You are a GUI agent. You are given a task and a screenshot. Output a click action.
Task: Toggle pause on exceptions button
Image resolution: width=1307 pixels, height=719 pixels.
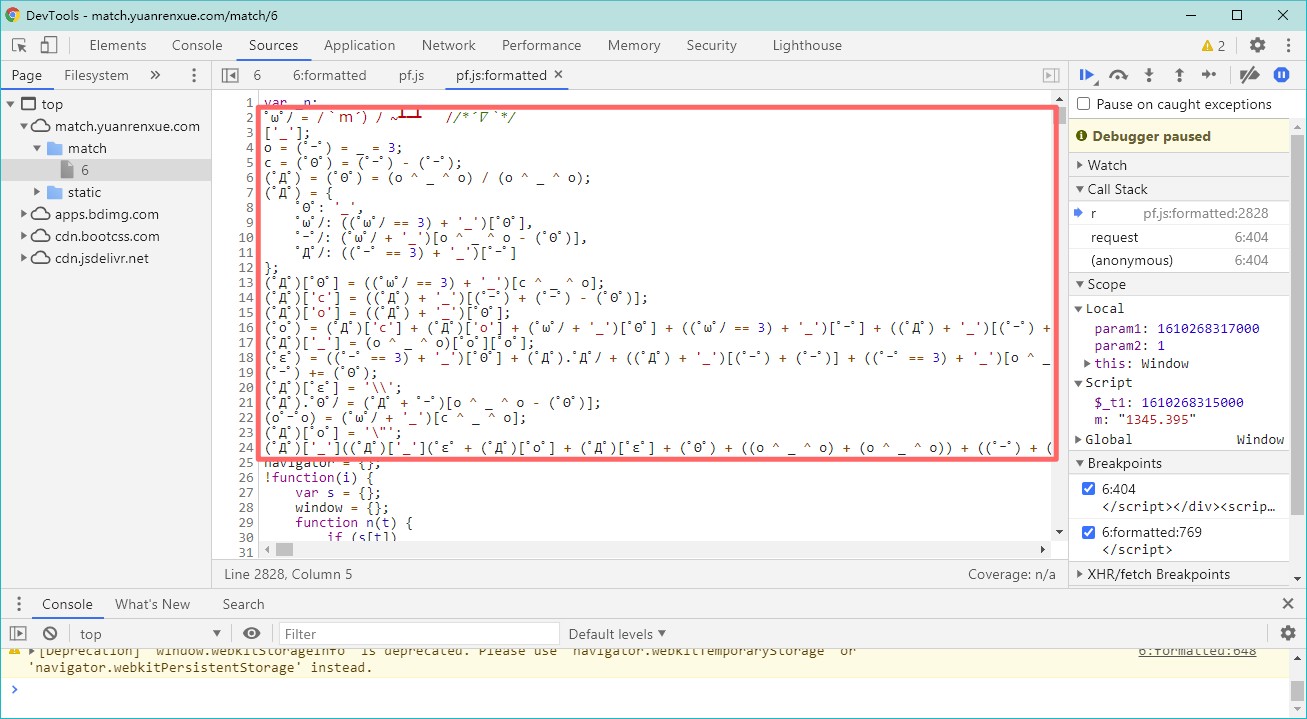(1281, 75)
